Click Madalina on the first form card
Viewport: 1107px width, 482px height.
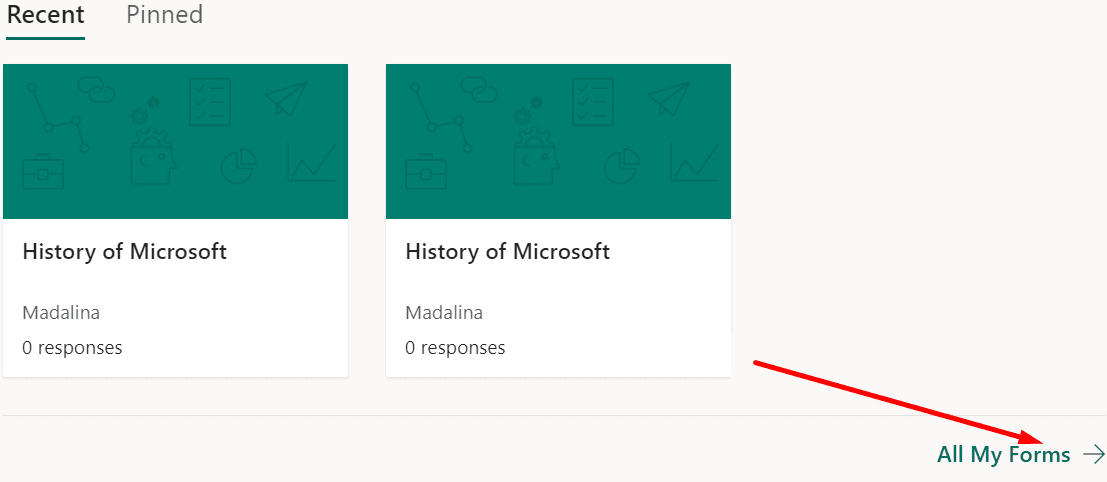(61, 313)
